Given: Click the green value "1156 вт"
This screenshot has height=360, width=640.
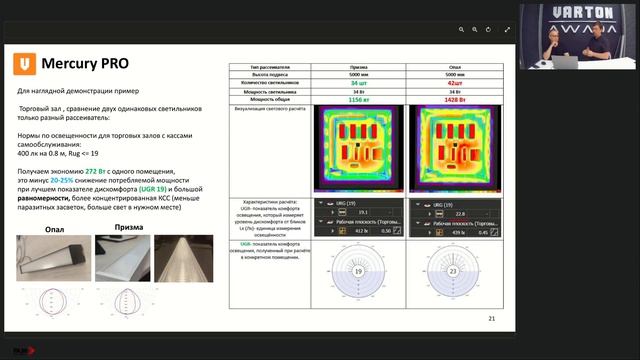Looking at the screenshot, I should click(358, 100).
